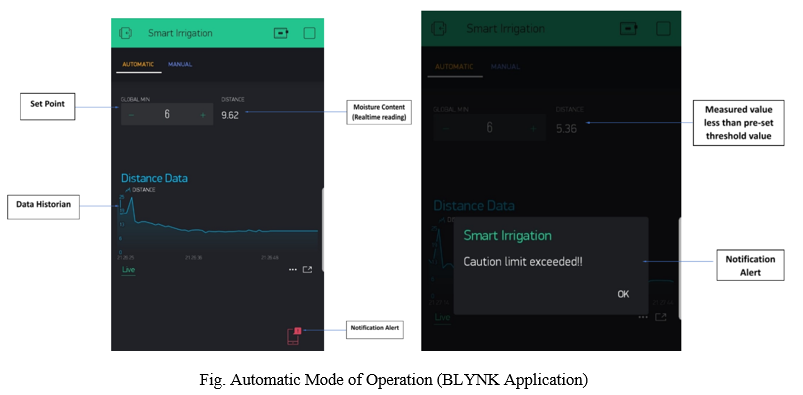The height and width of the screenshot is (395, 803).
Task: Dismiss the alert with OK button
Action: 623,294
